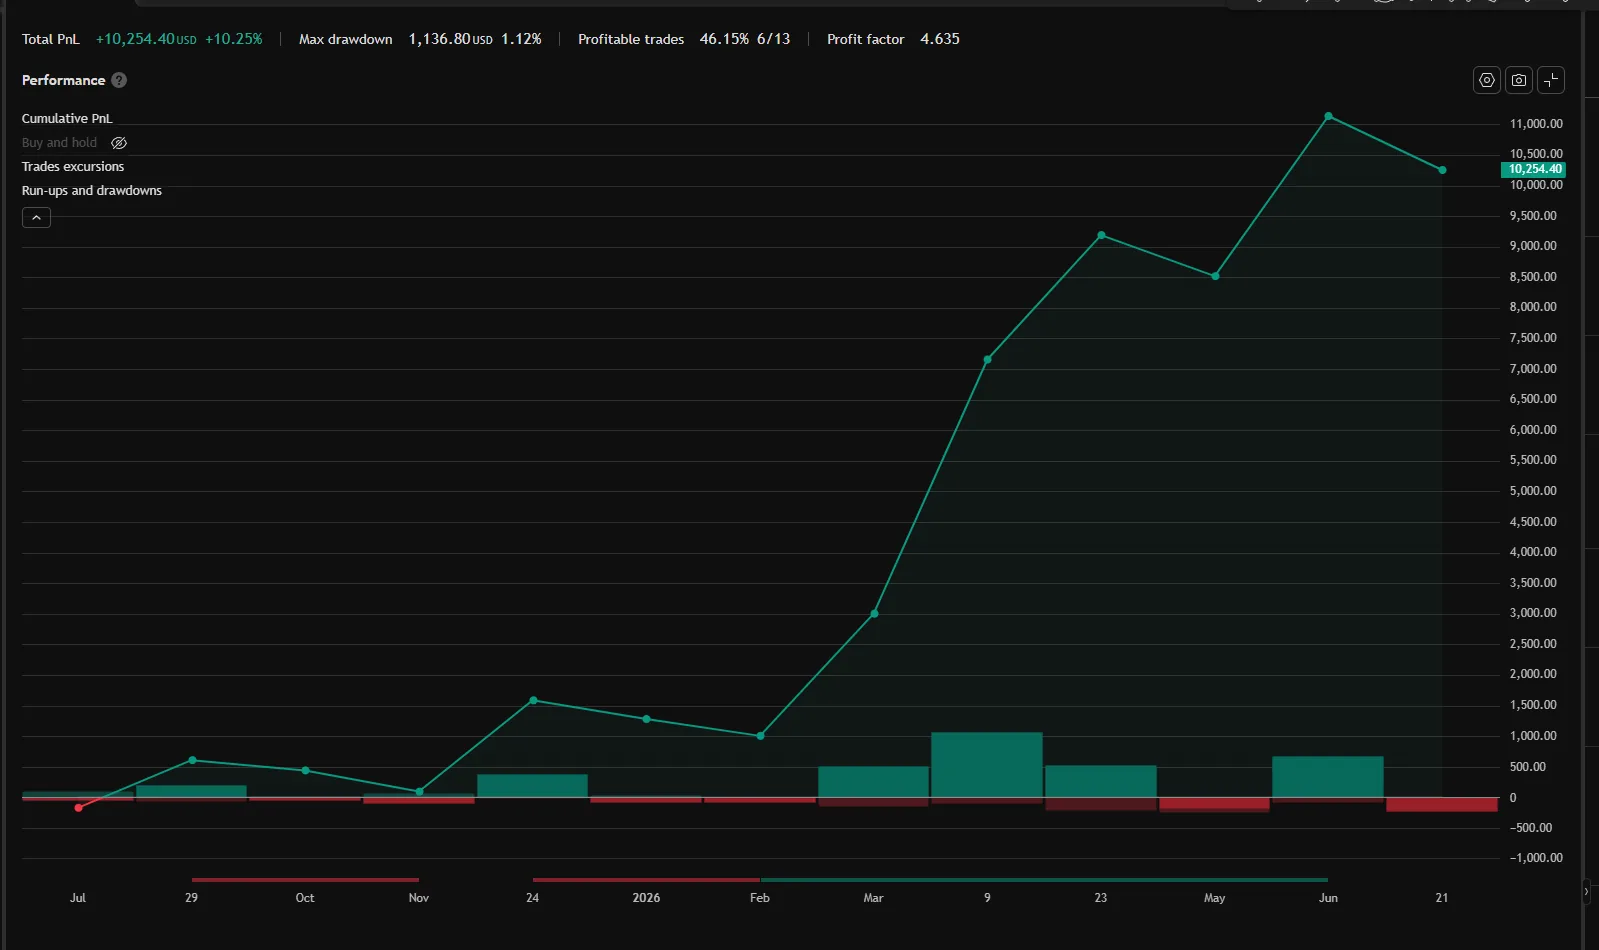
Task: Click the Jun x-axis label
Action: pyautogui.click(x=1328, y=898)
